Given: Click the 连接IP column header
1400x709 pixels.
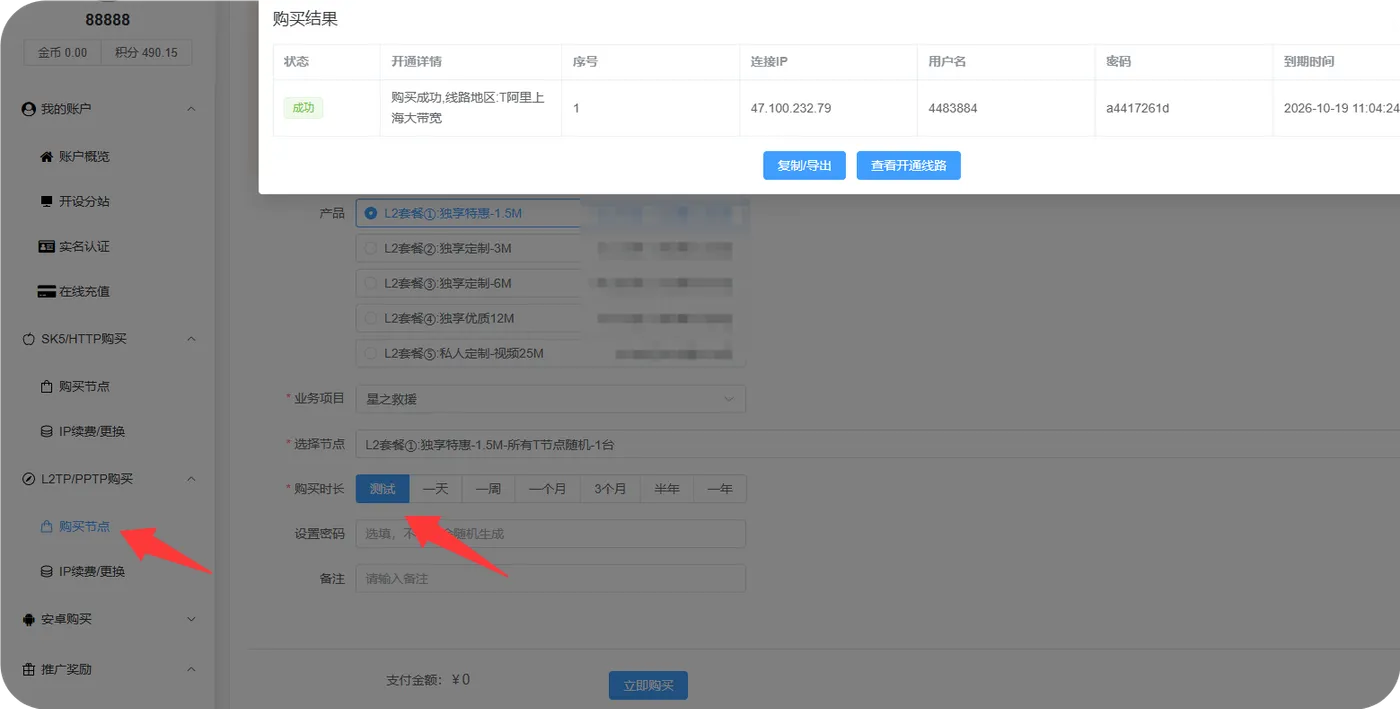Looking at the screenshot, I should click(770, 61).
